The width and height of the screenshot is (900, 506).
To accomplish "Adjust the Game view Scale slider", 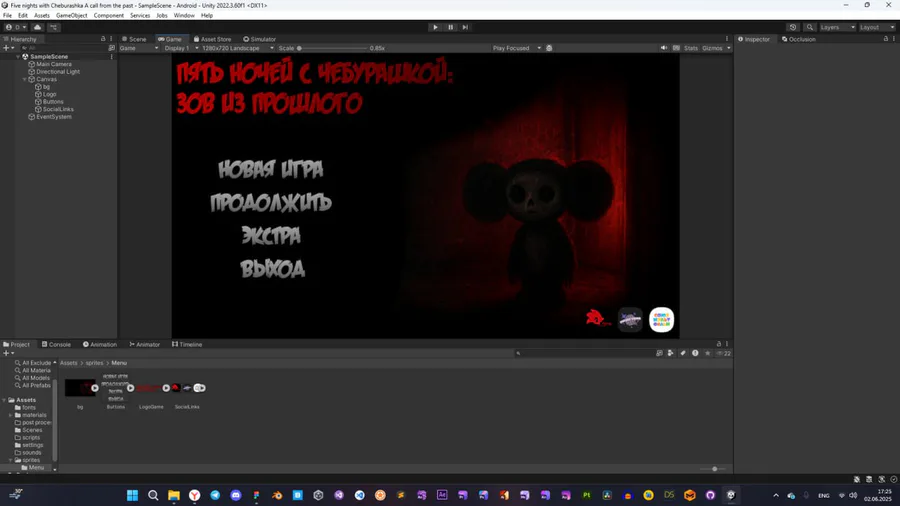I will (332, 48).
